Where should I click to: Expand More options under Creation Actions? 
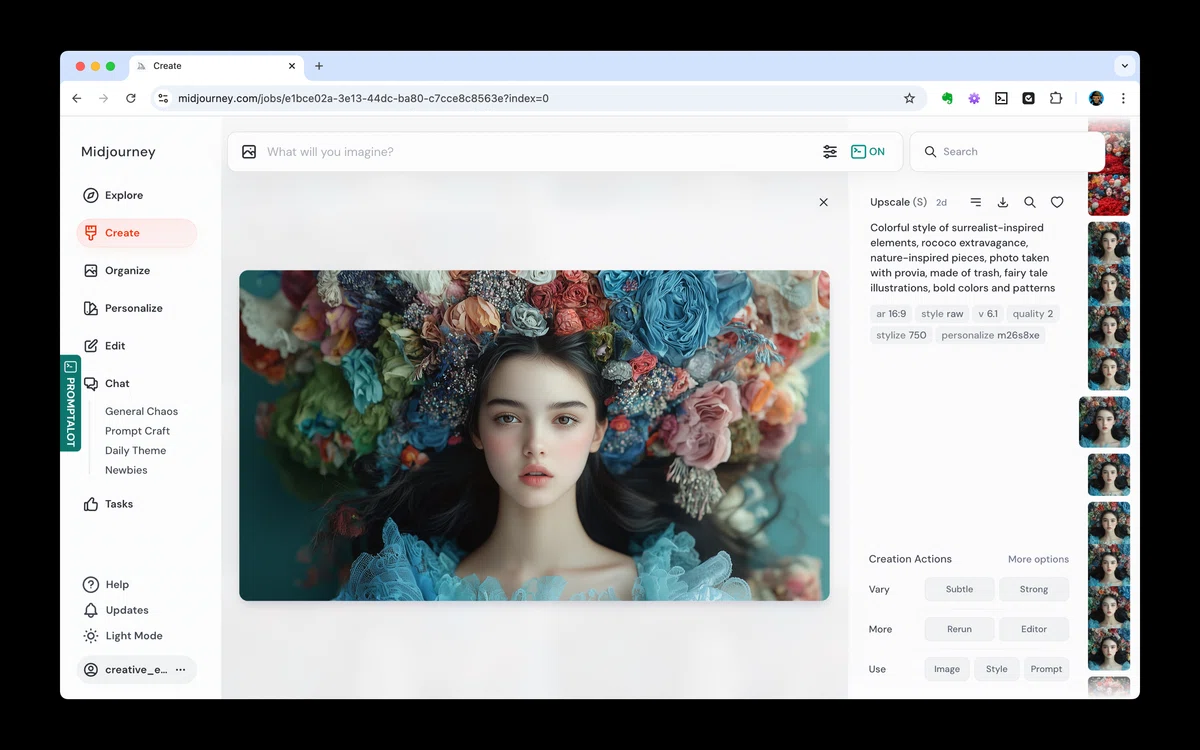coord(1038,559)
